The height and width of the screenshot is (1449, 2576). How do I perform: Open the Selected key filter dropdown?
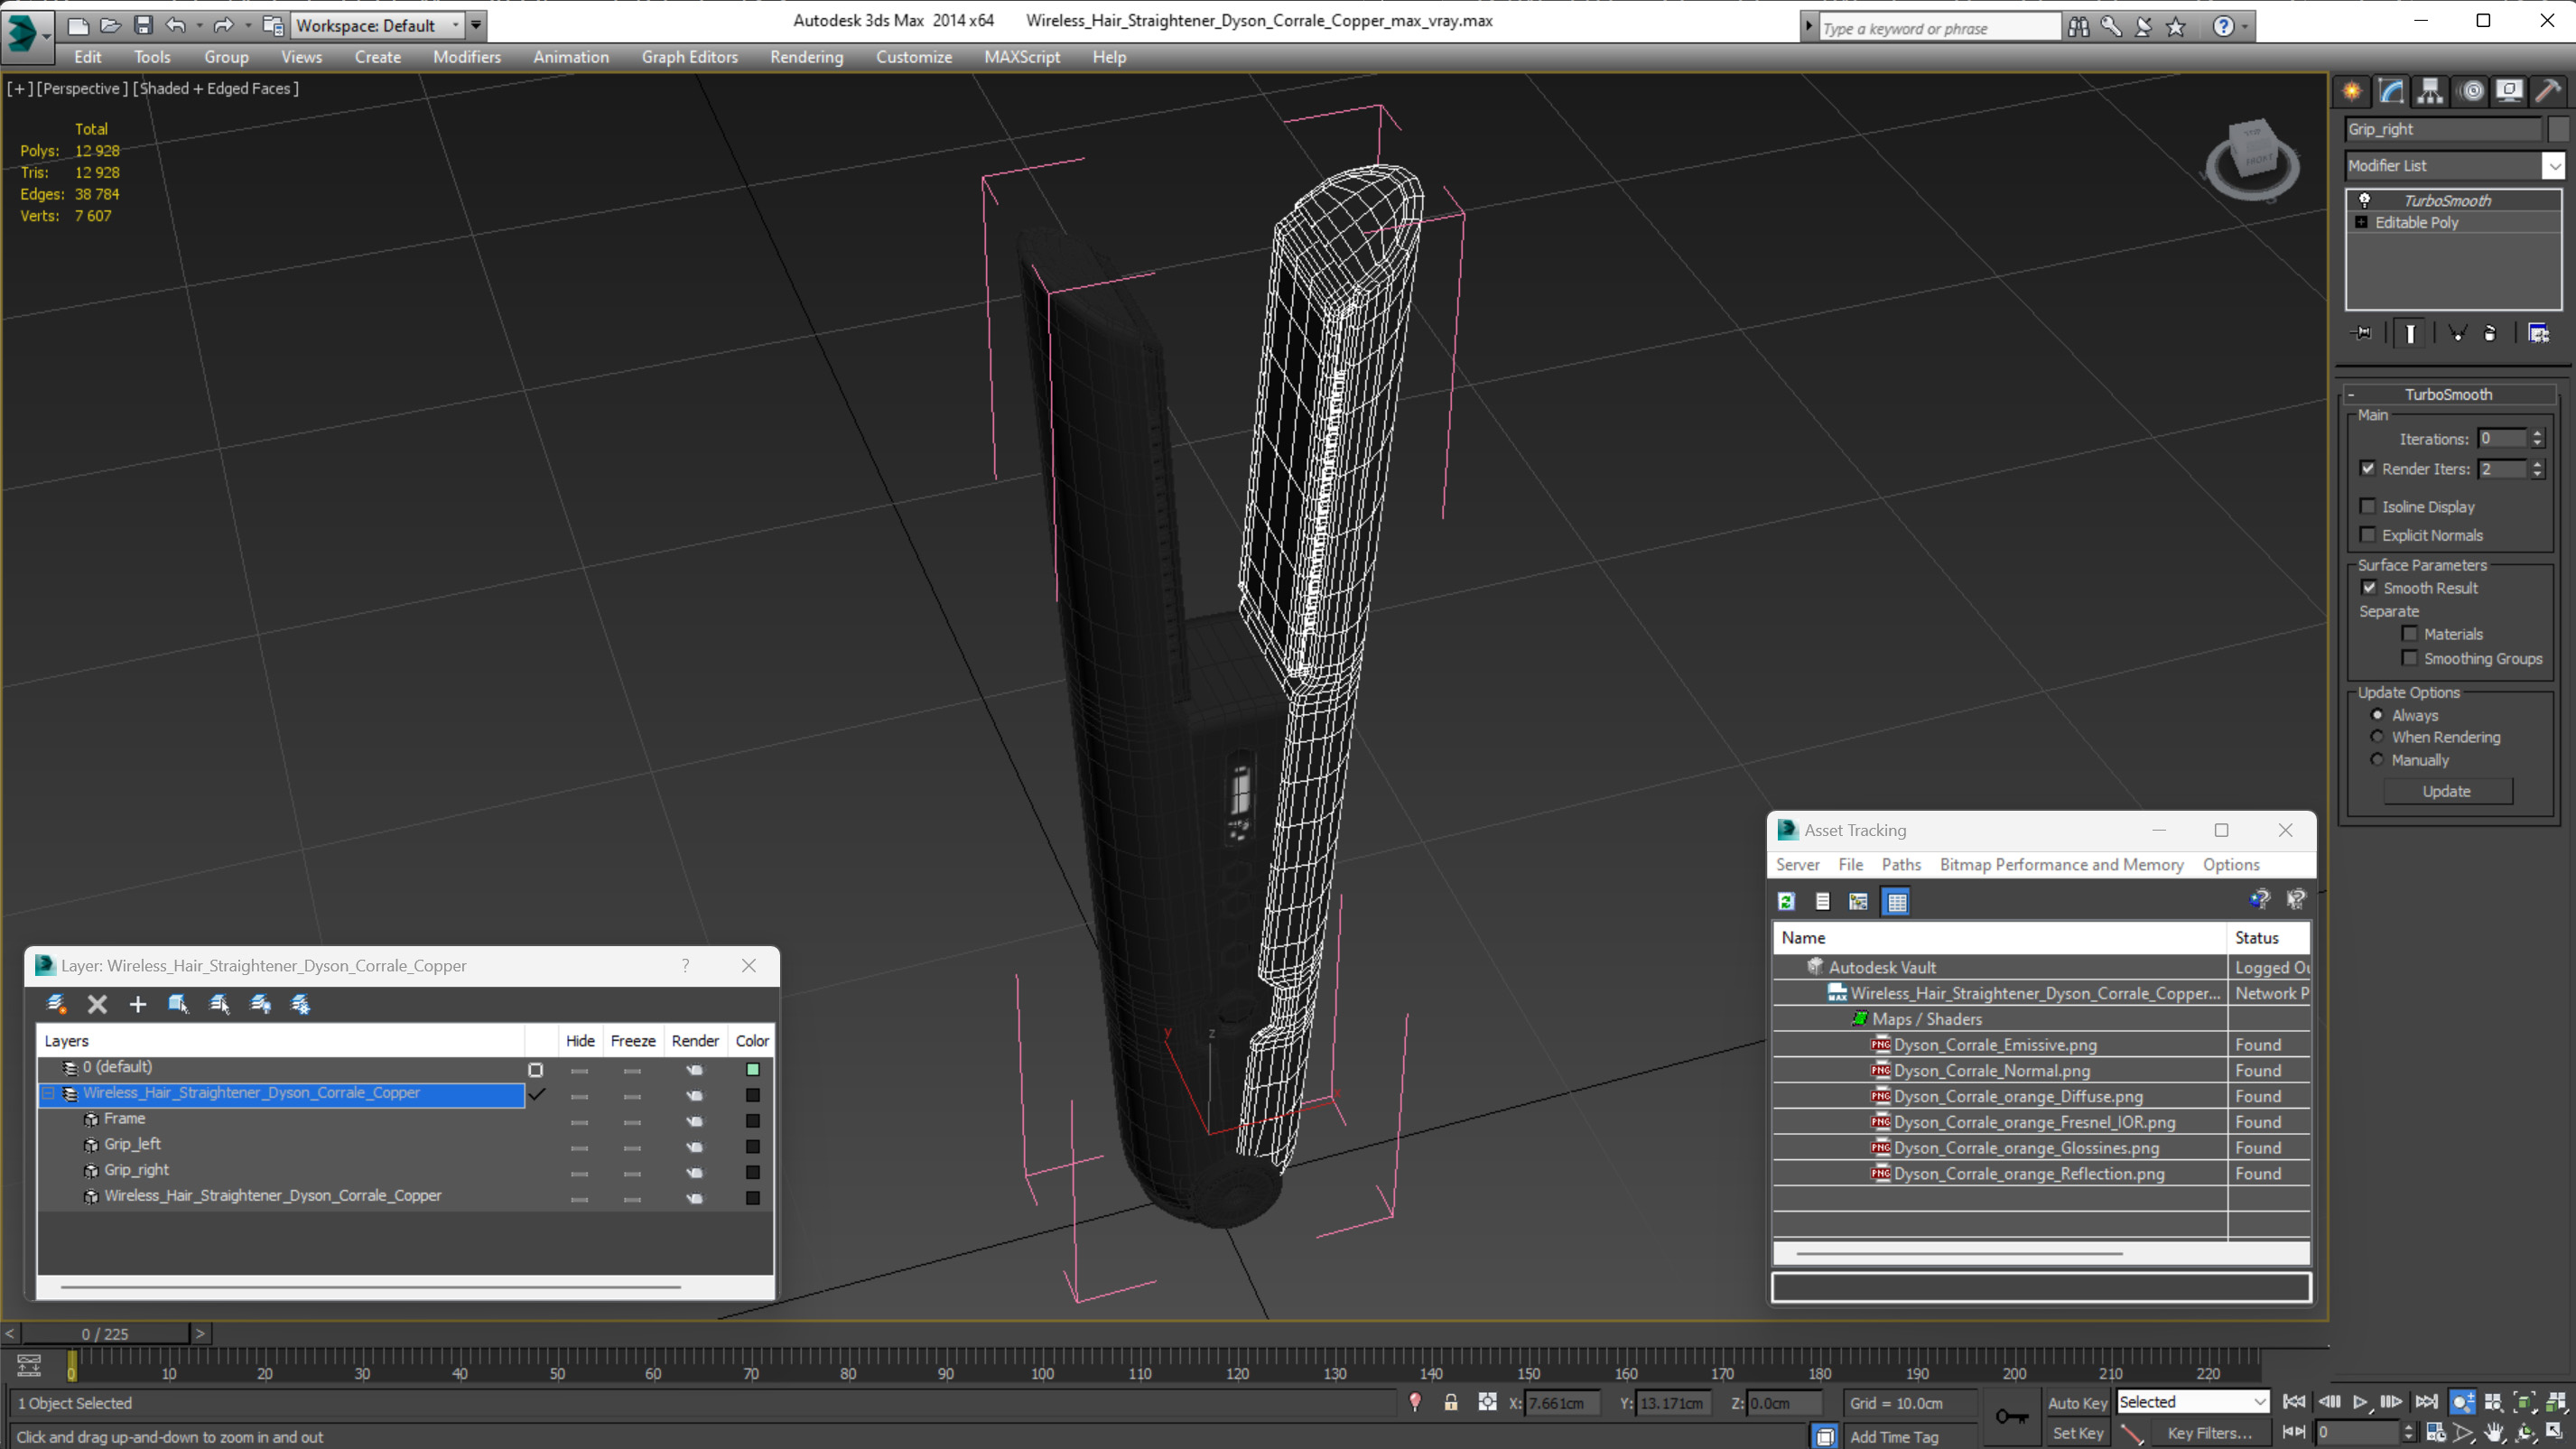click(x=2260, y=1402)
